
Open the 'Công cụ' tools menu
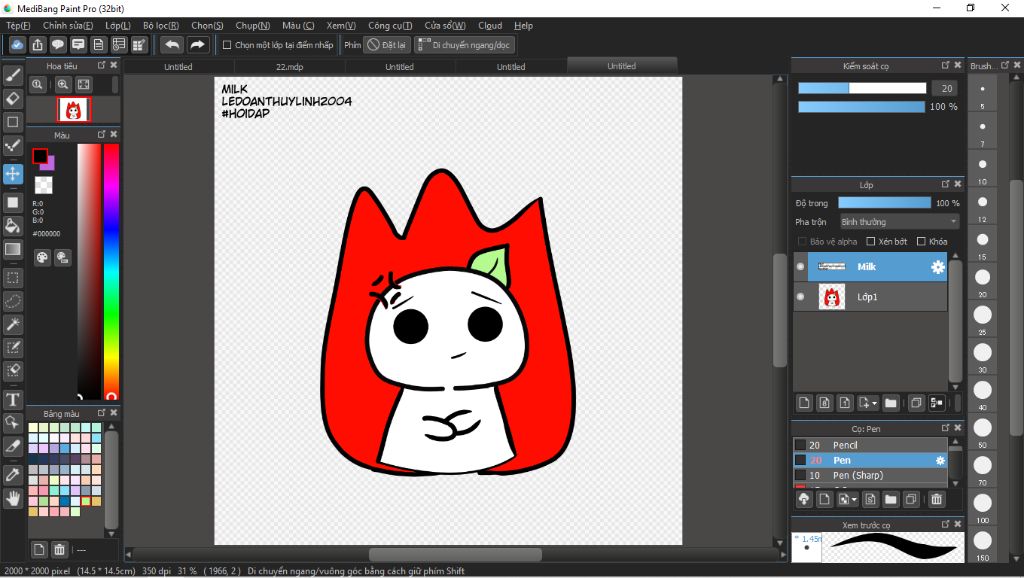[x=390, y=25]
